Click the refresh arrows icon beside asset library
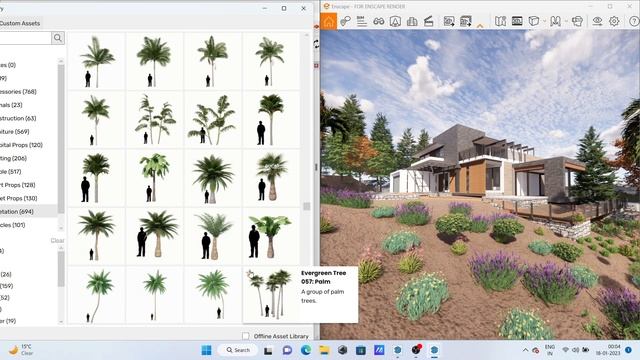The image size is (640, 360). 316,44
